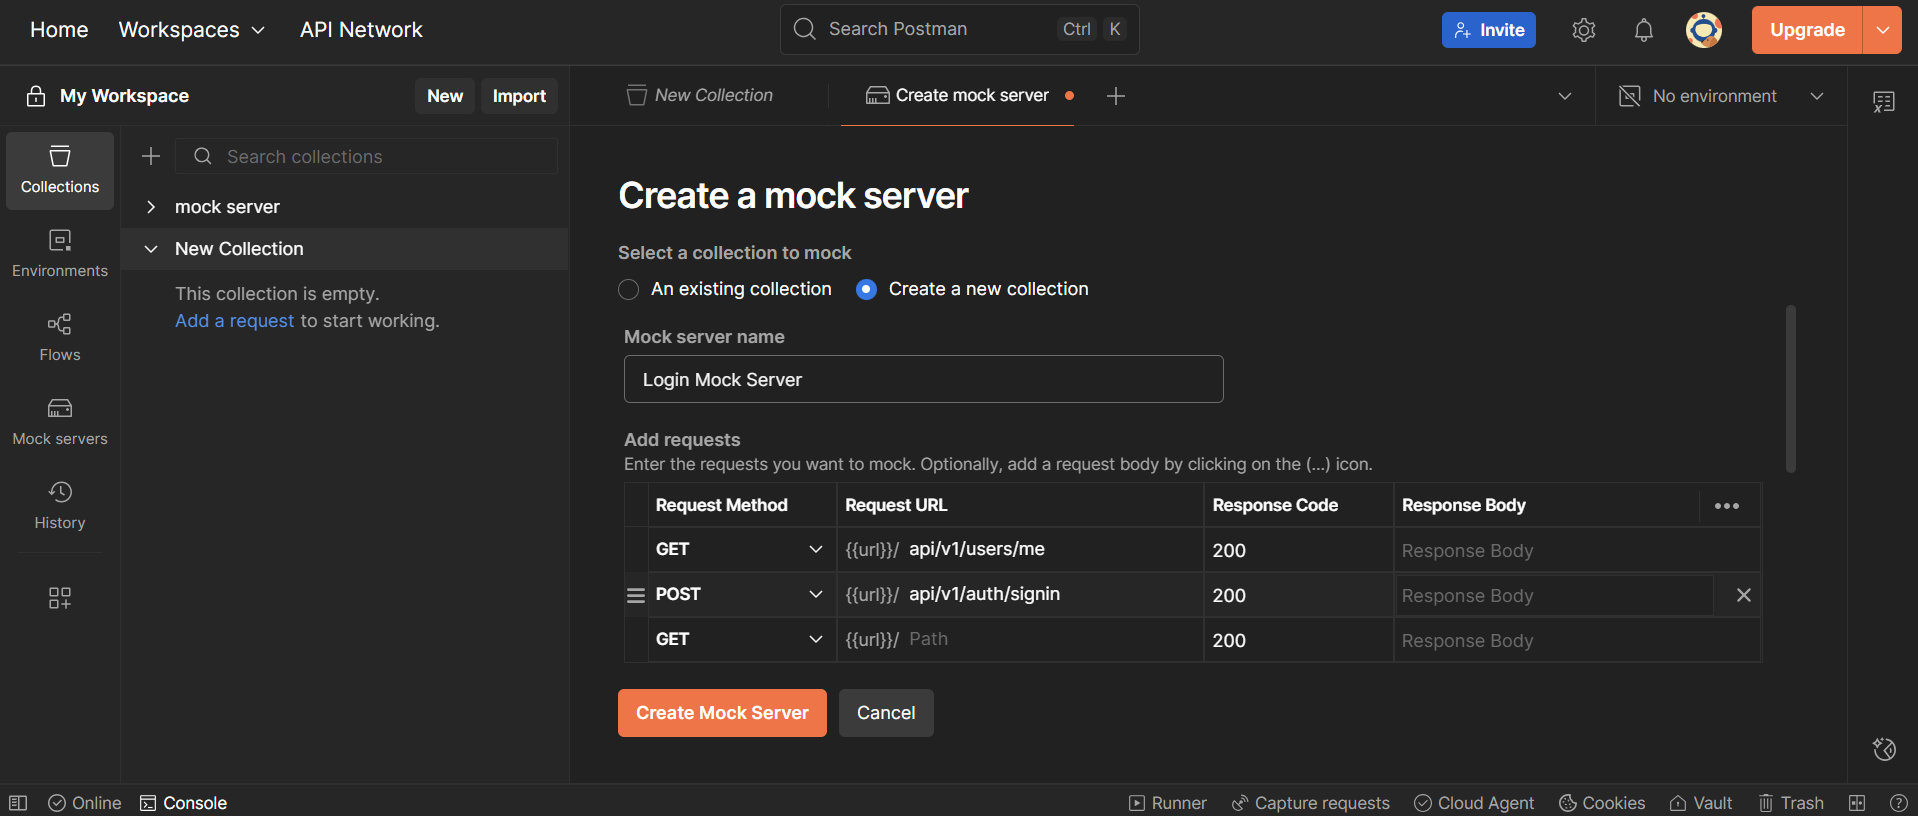Click the New button in workspace header
Viewport: 1918px width, 816px height.
pos(445,96)
